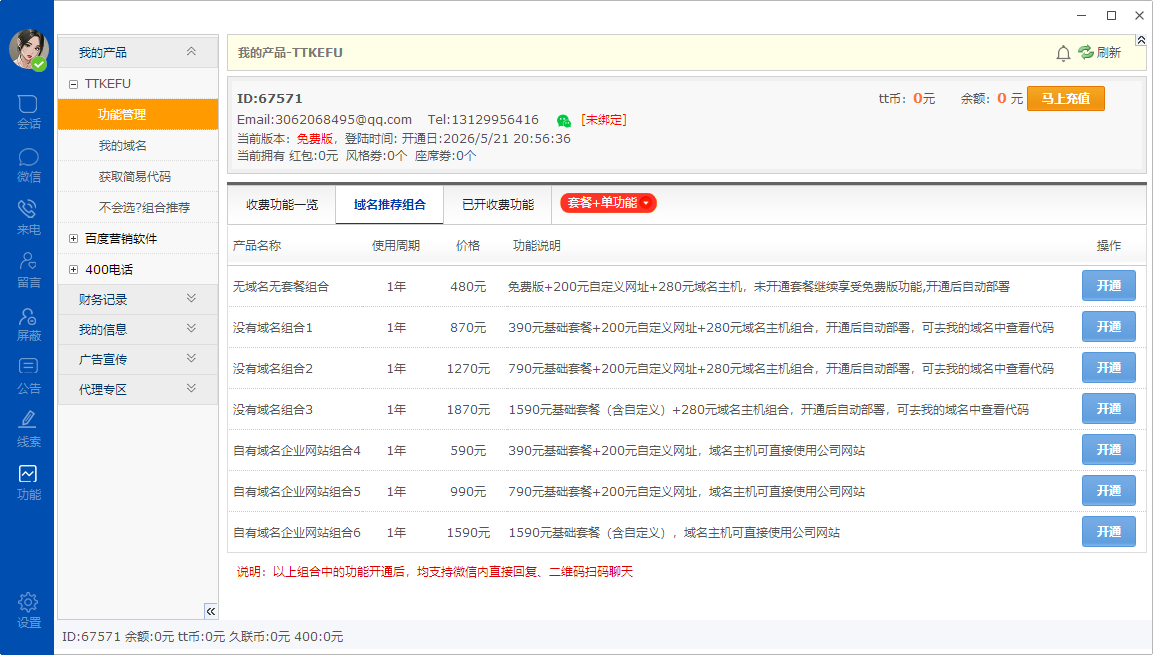The width and height of the screenshot is (1153, 655).
Task: Open the 会话 sidebar section
Action: [28, 112]
